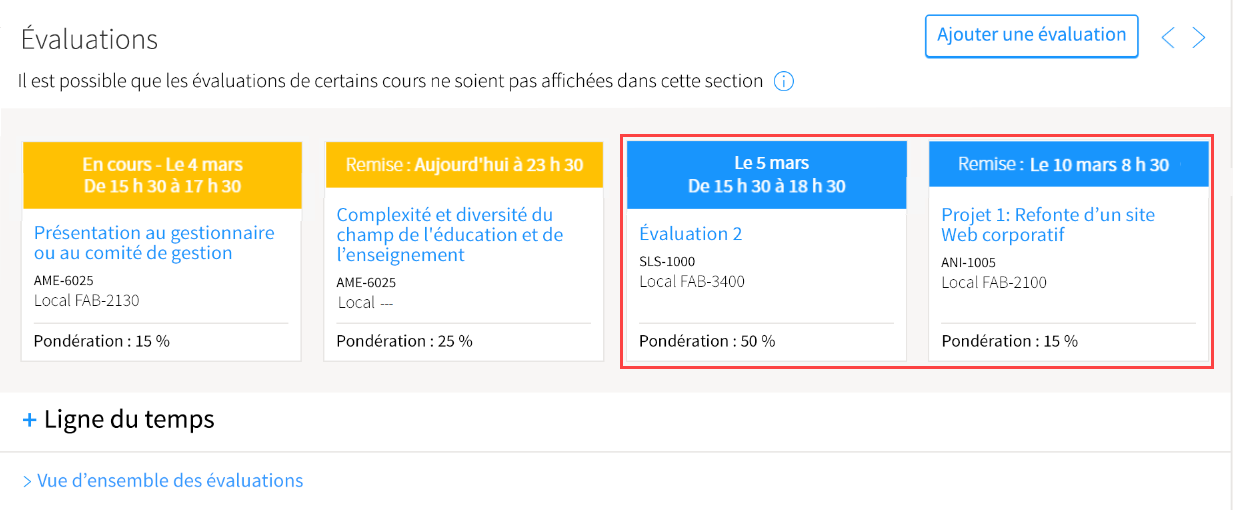1233x510 pixels.
Task: Click the SLS-1000 course code
Action: (x=667, y=262)
